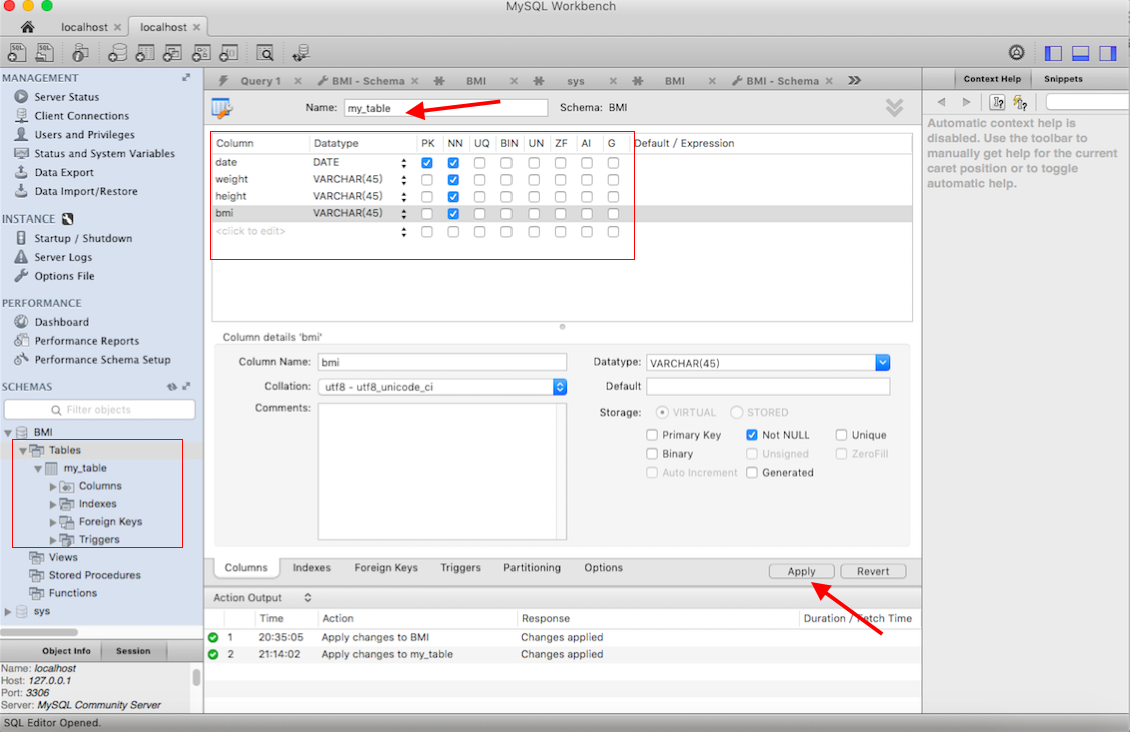1130x732 pixels.
Task: Go forward in context help
Action: tap(966, 102)
